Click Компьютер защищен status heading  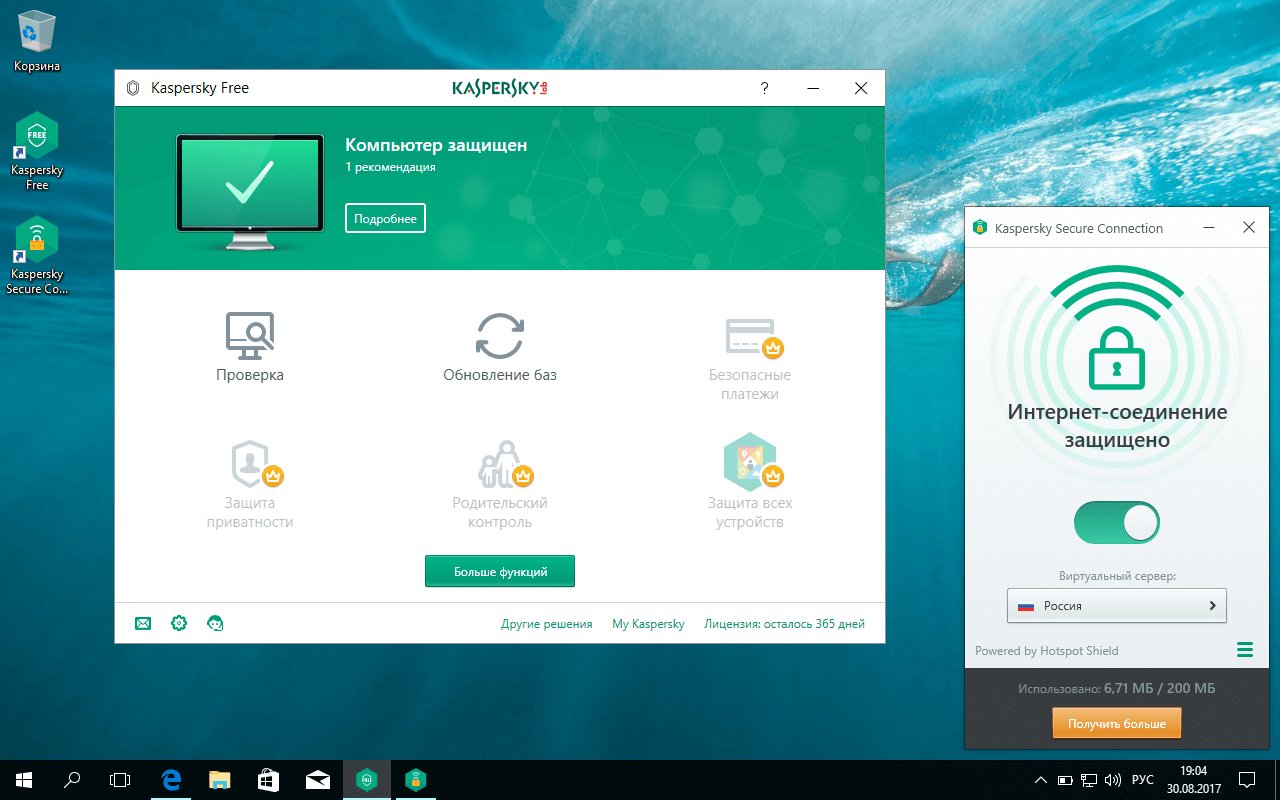(x=436, y=145)
